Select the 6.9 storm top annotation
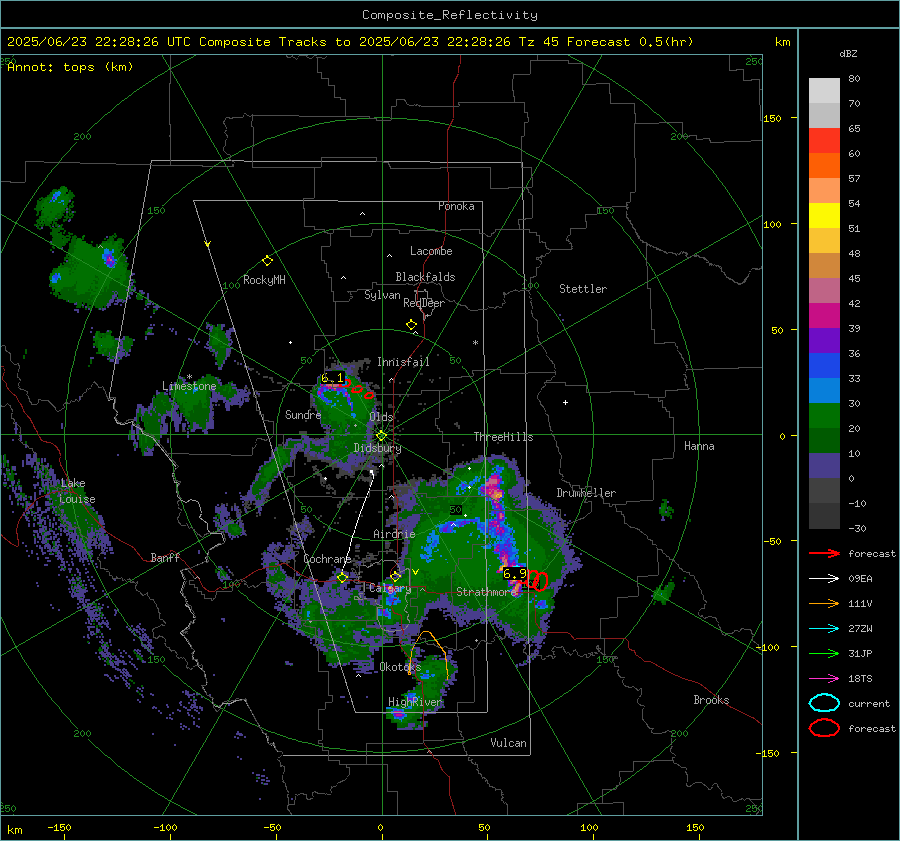Viewport: 900px width, 841px height. tap(515, 573)
